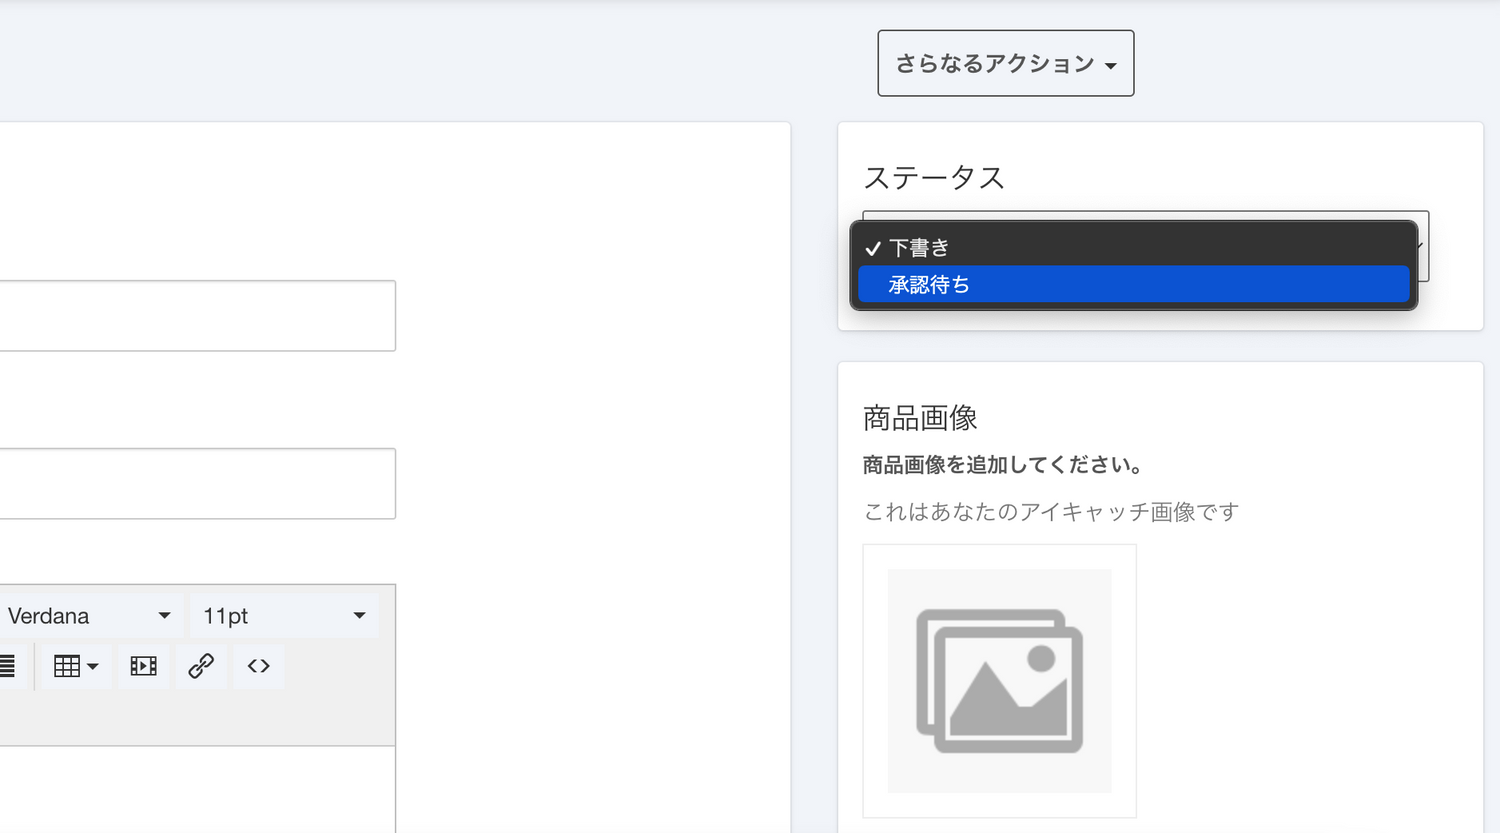Open the Verdana font family dropdown

pos(90,616)
